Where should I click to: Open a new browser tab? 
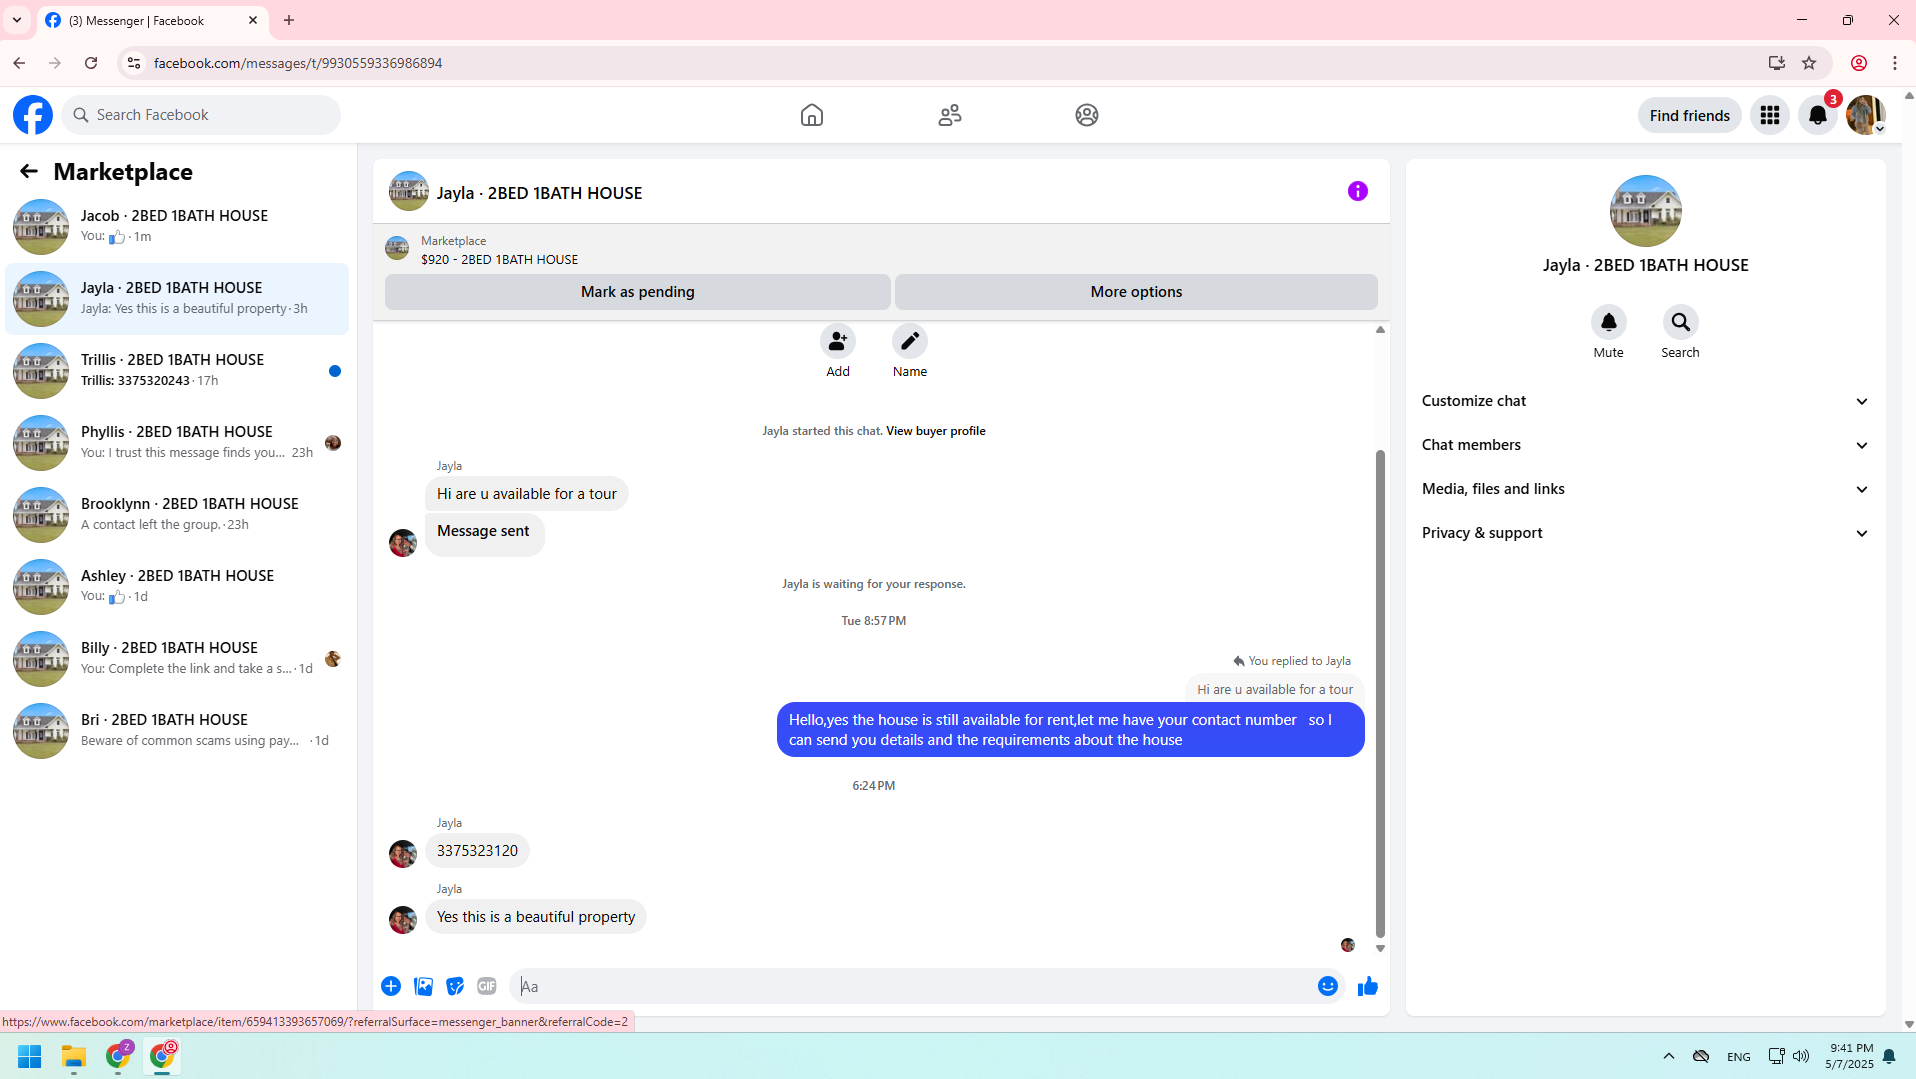point(289,20)
